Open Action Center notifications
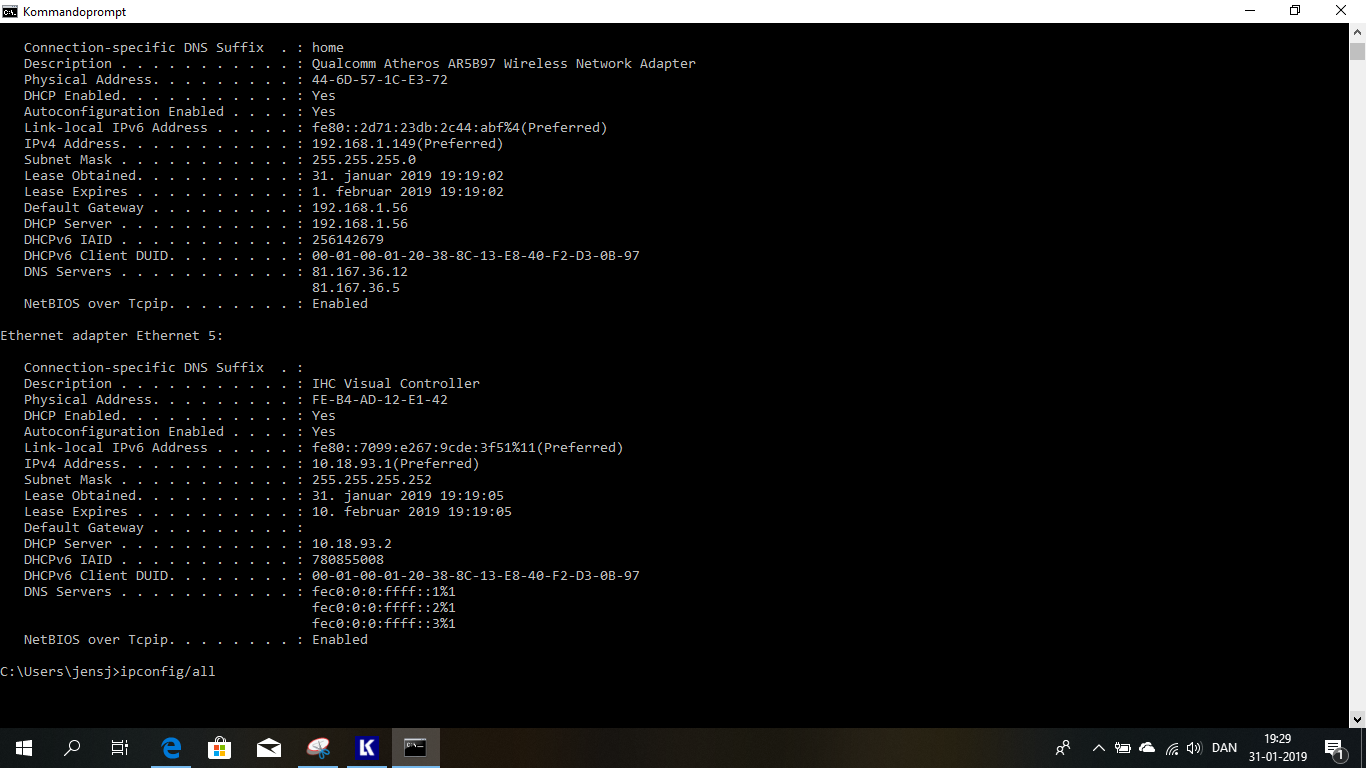 pos(1333,748)
